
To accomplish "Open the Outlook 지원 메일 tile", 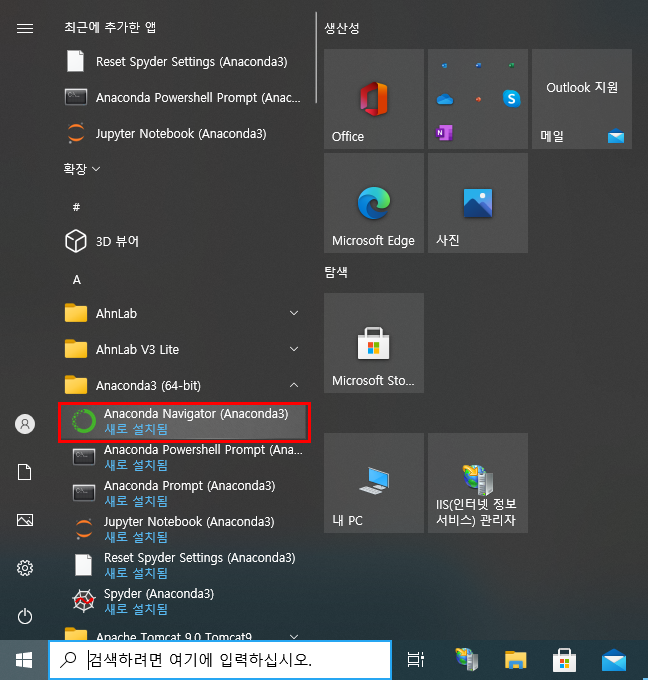I will click(582, 99).
